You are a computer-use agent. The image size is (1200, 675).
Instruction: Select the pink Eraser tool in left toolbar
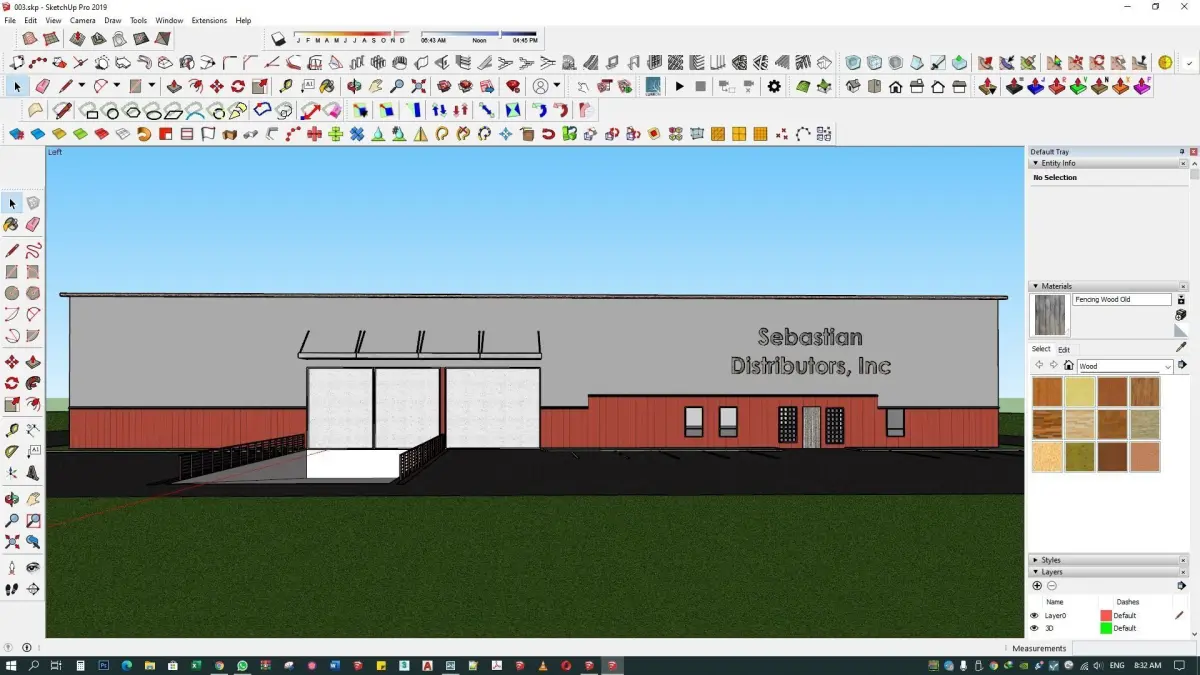click(33, 225)
